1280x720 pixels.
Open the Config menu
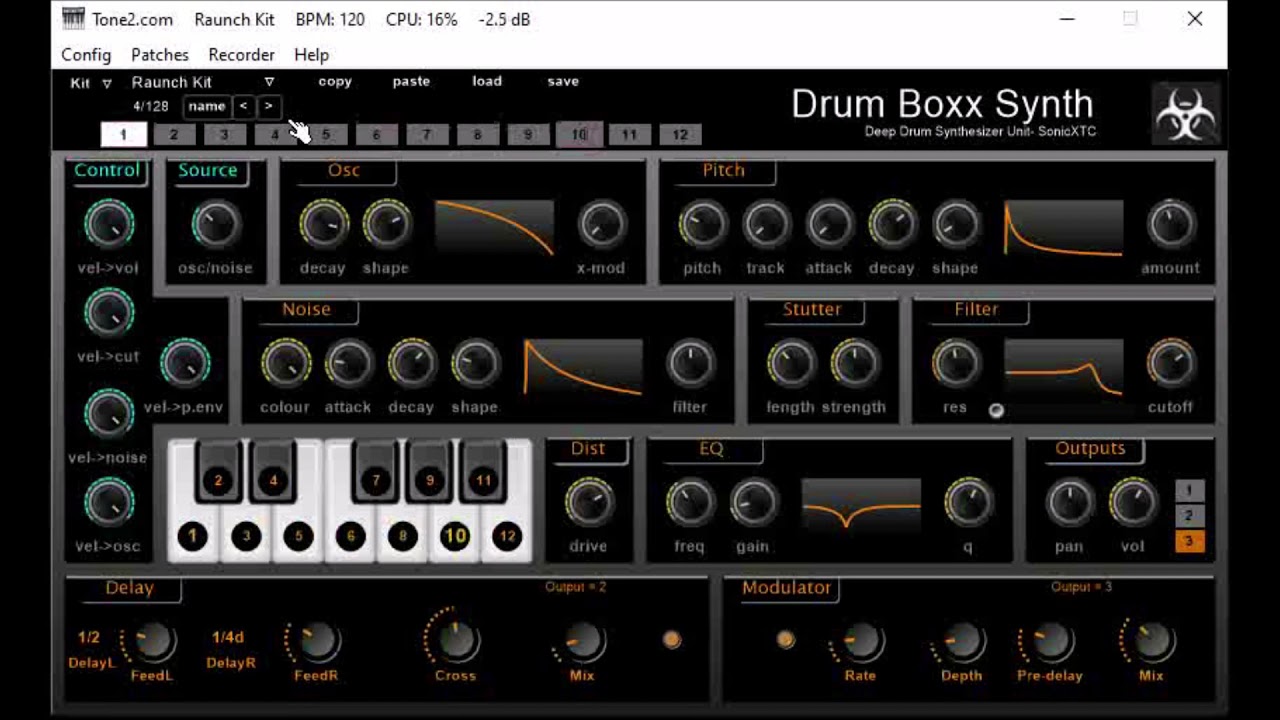click(86, 55)
